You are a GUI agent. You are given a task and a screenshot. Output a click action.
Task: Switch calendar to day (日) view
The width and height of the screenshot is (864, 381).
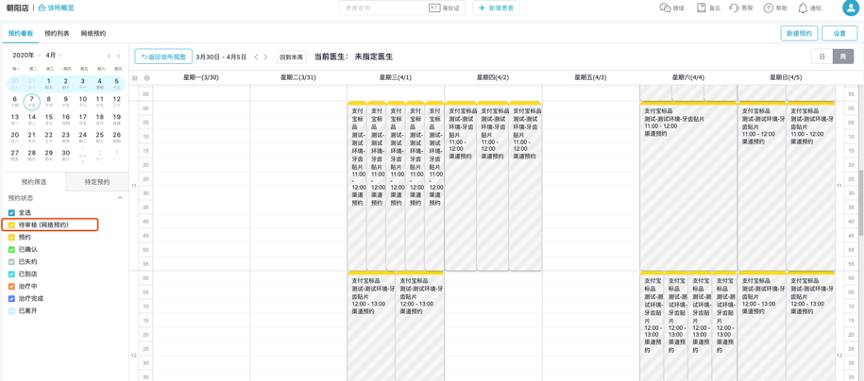pyautogui.click(x=822, y=56)
